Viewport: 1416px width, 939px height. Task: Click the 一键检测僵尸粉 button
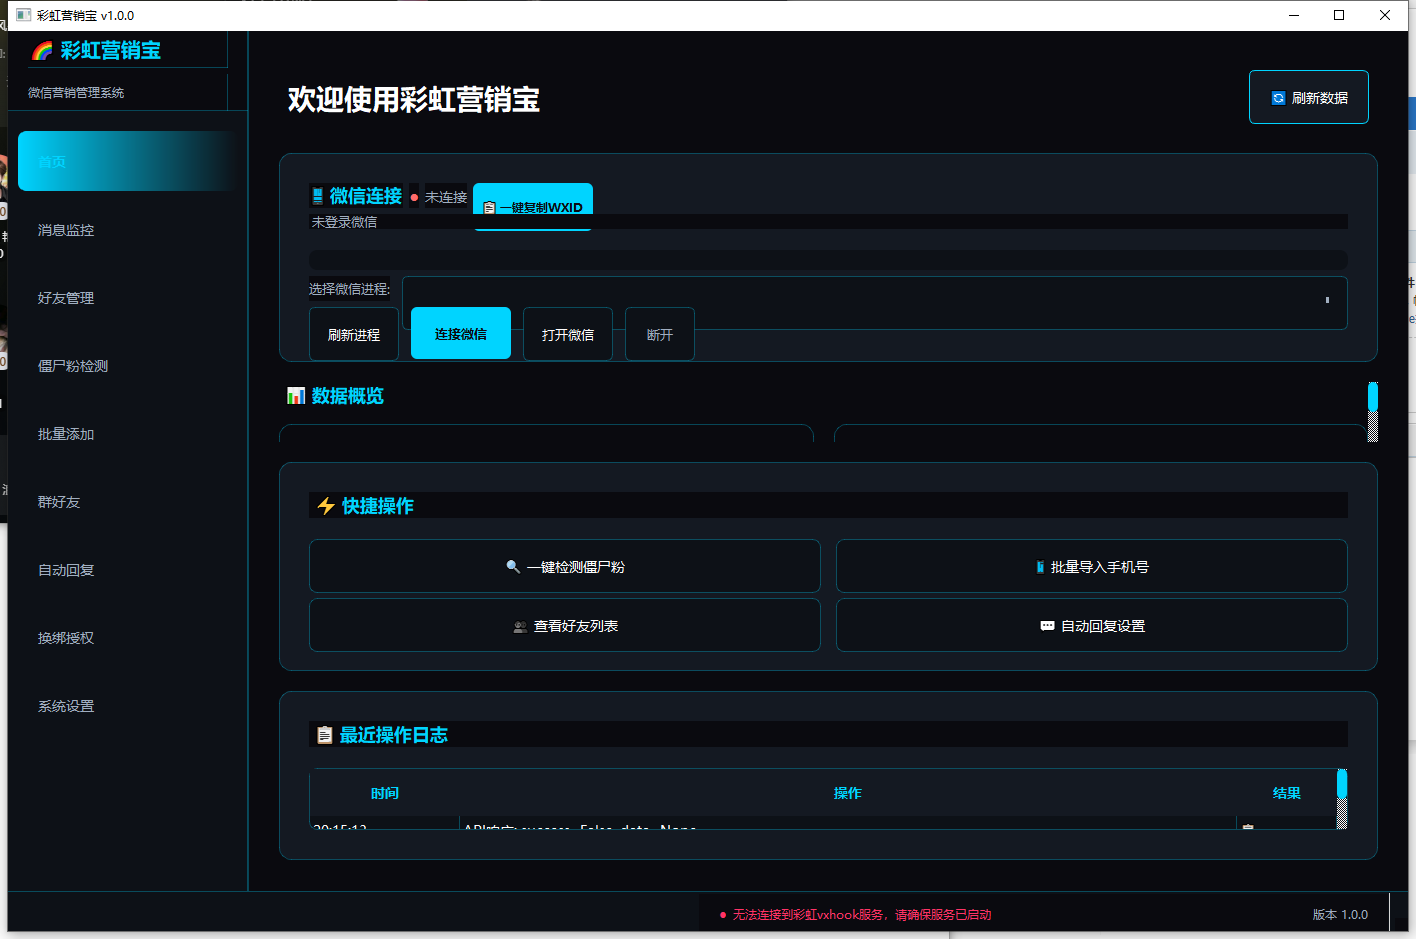[565, 566]
